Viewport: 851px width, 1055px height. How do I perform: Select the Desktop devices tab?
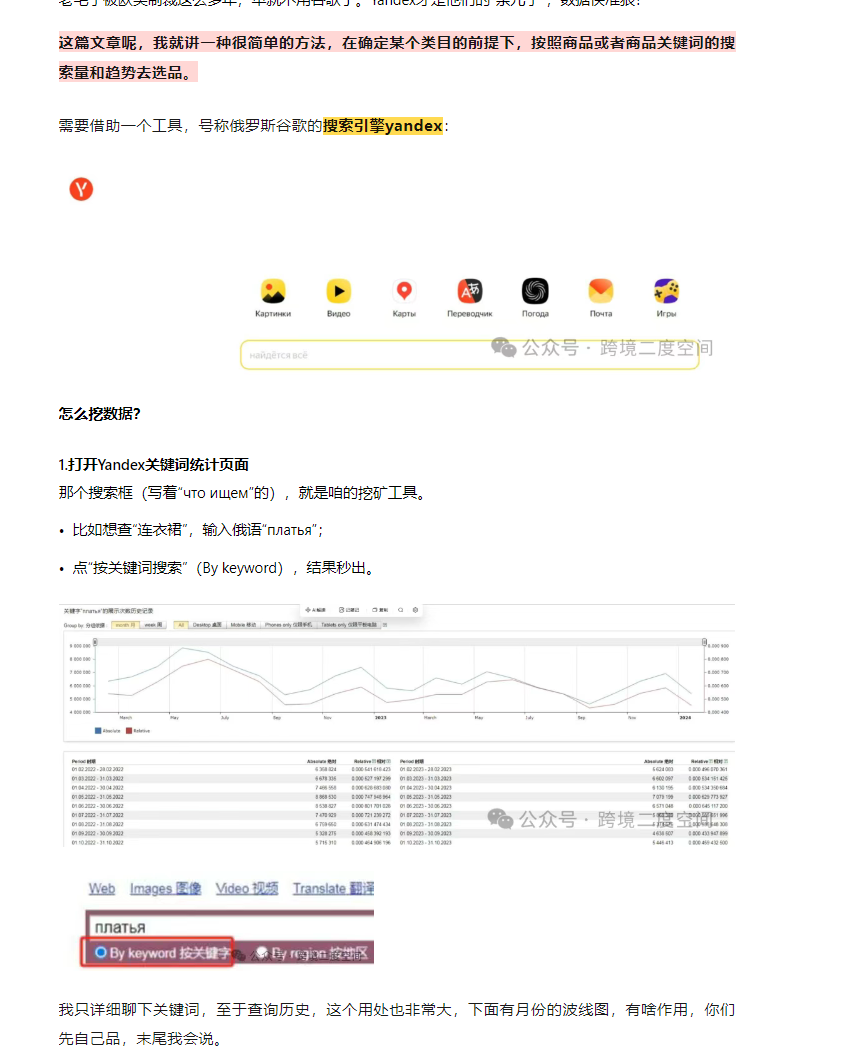207,624
